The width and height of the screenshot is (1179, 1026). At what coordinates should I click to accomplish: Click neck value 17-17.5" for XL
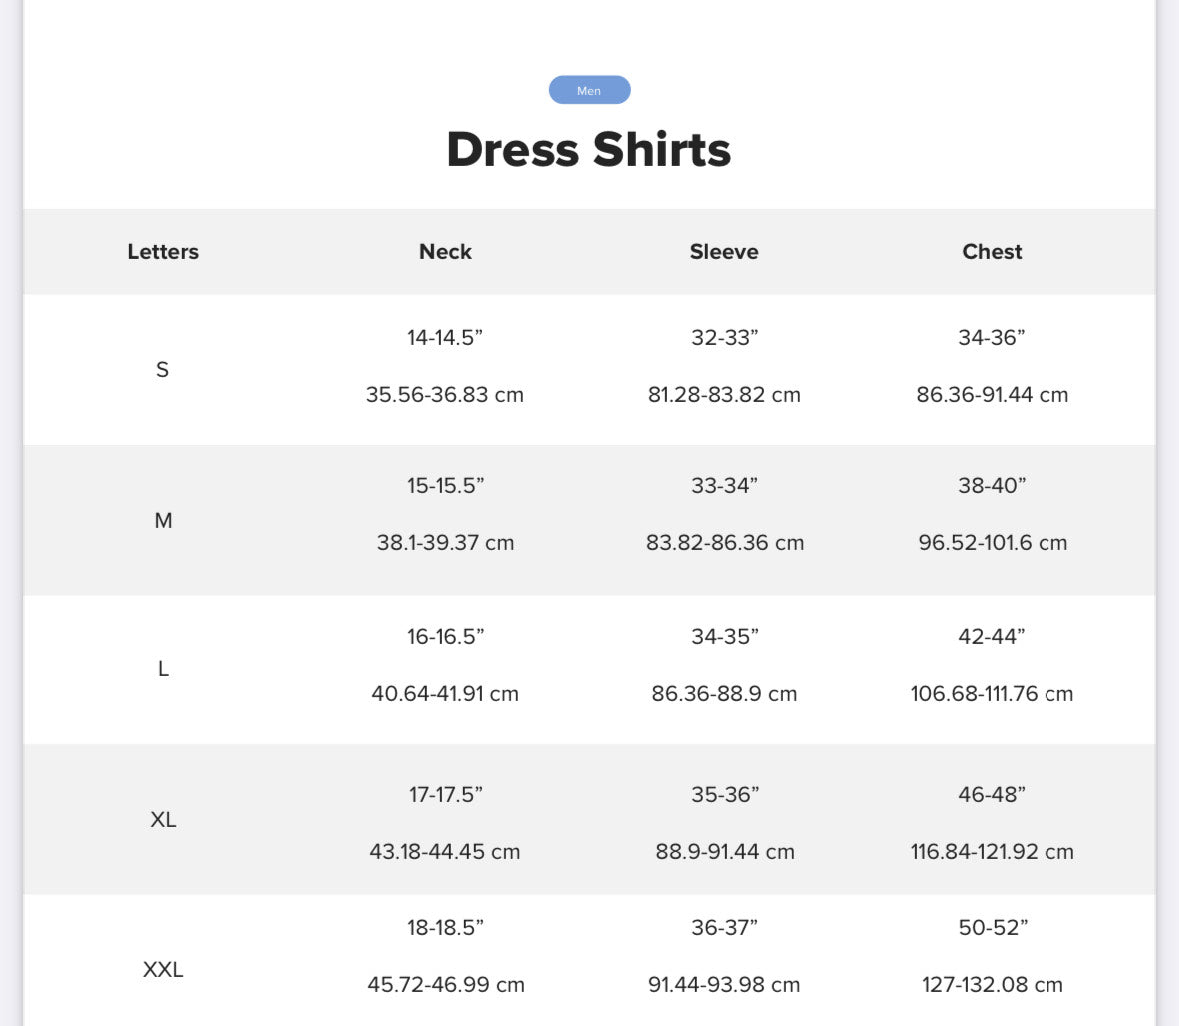tap(446, 794)
